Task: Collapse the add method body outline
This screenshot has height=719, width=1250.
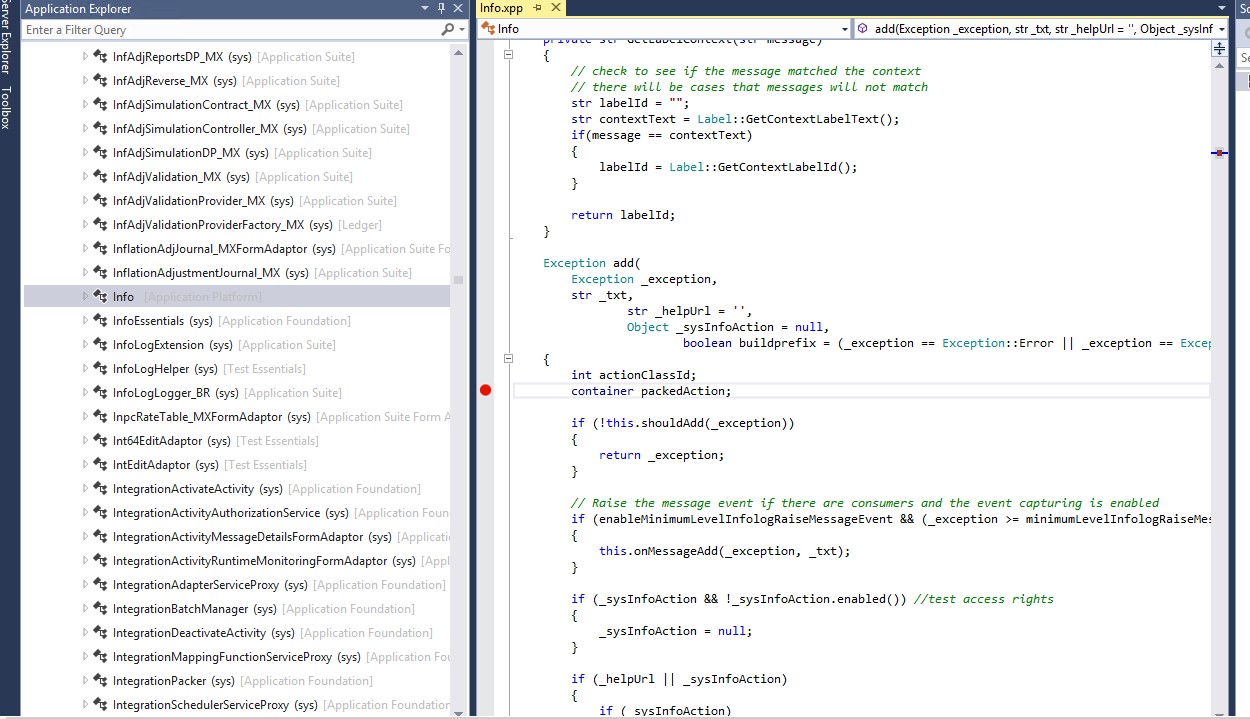Action: point(508,358)
